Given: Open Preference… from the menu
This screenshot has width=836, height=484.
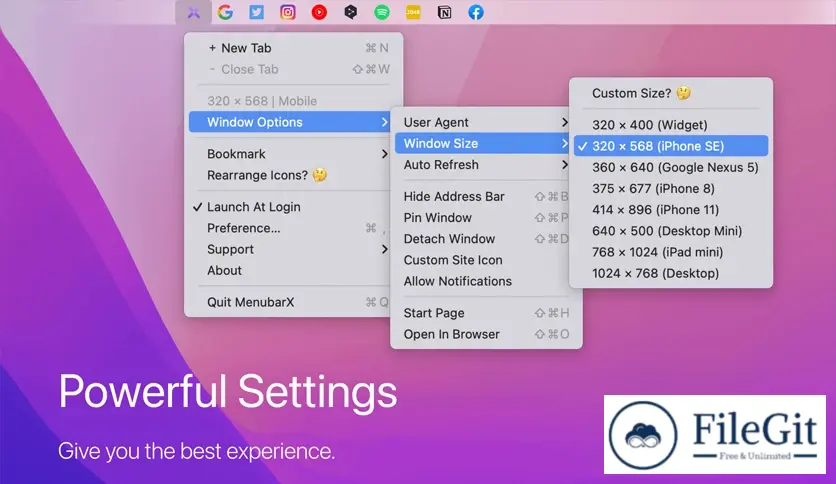Looking at the screenshot, I should [291, 228].
